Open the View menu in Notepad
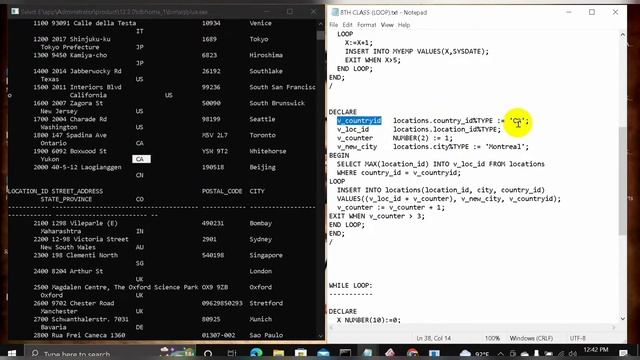 tap(387, 25)
